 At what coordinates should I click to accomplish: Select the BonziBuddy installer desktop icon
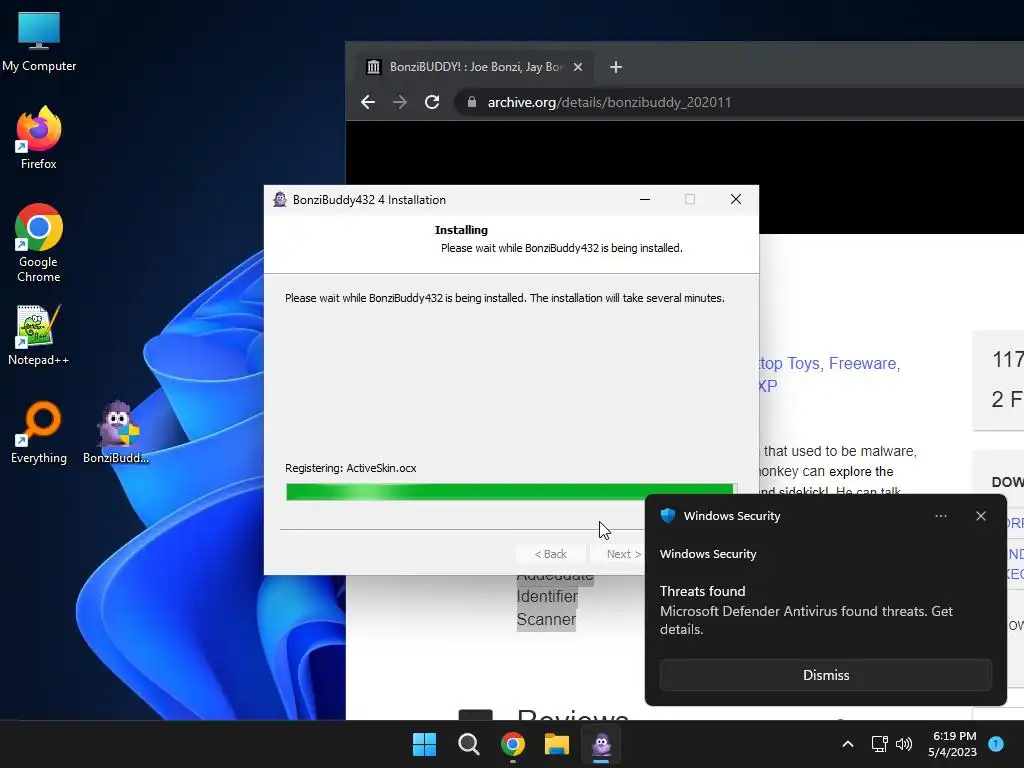point(116,432)
